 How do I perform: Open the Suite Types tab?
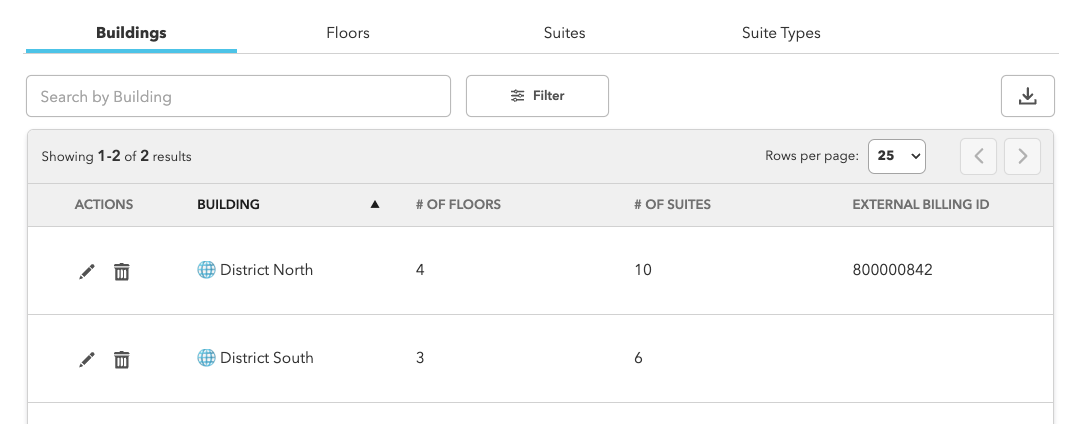(x=781, y=33)
